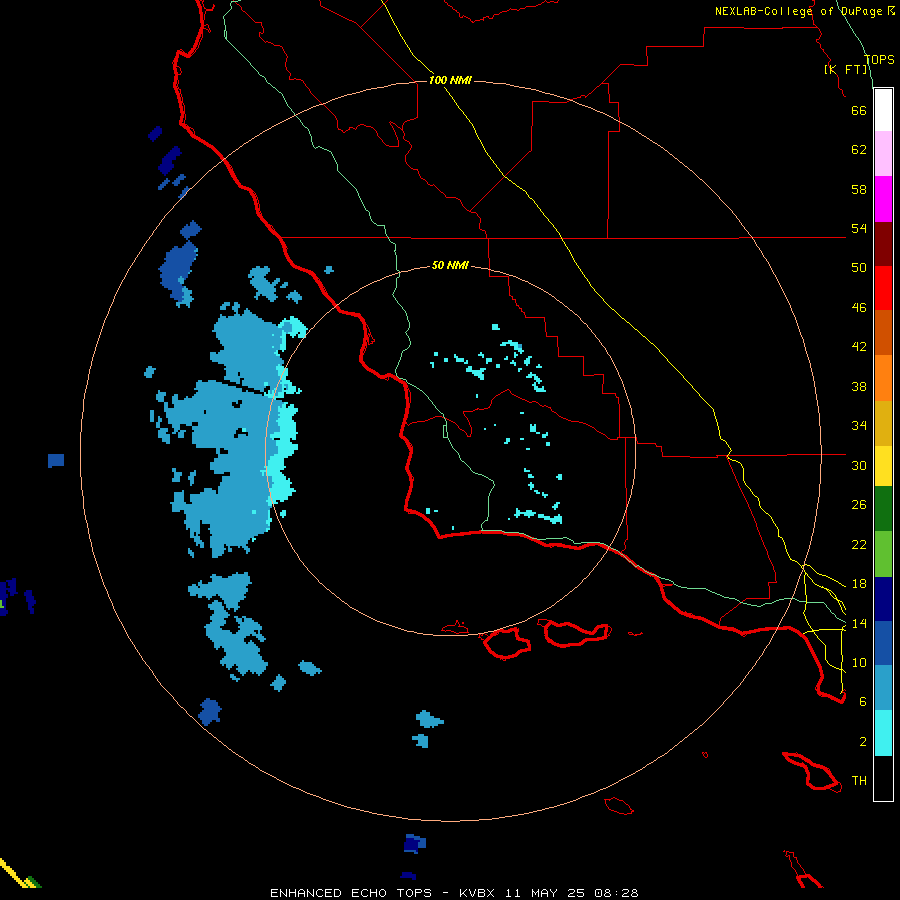This screenshot has height=900, width=900.
Task: Click the "54" legend value
Action: 859,228
